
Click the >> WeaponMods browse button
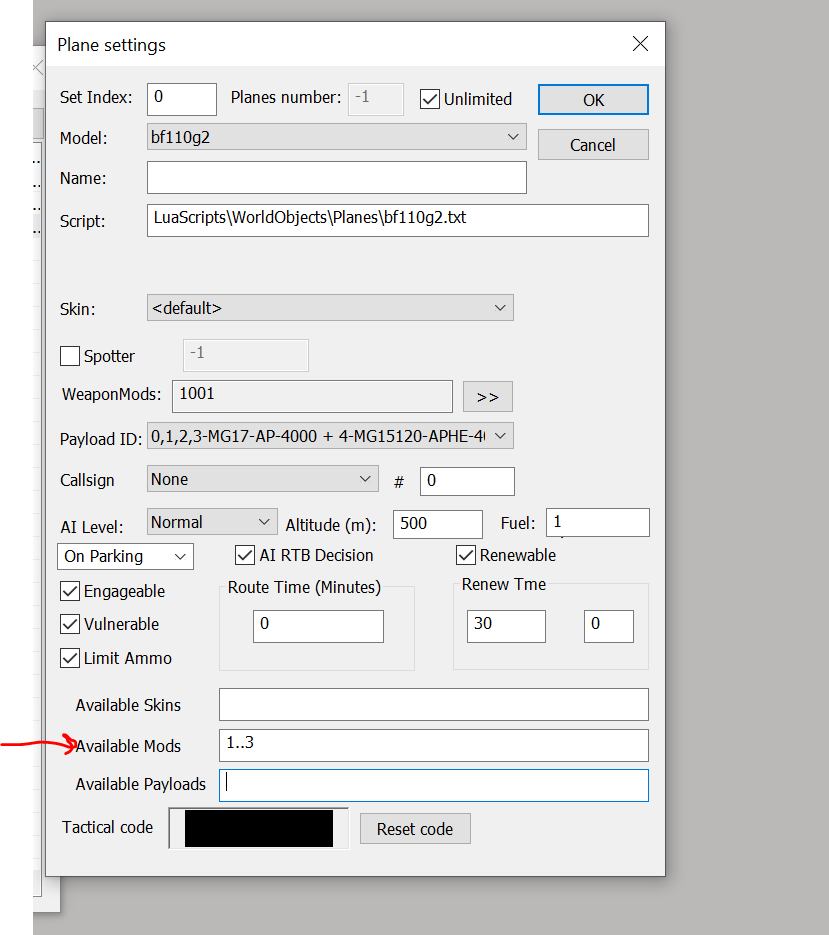(x=487, y=397)
